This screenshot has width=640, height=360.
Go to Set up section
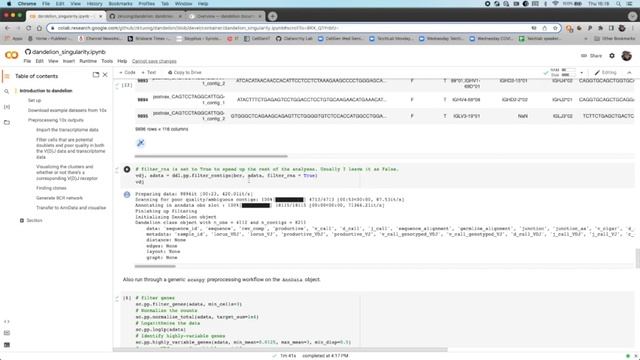point(34,100)
